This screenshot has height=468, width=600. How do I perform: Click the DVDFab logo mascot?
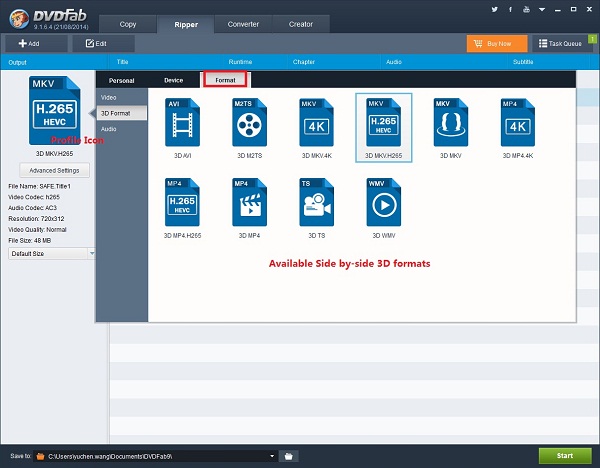click(19, 18)
